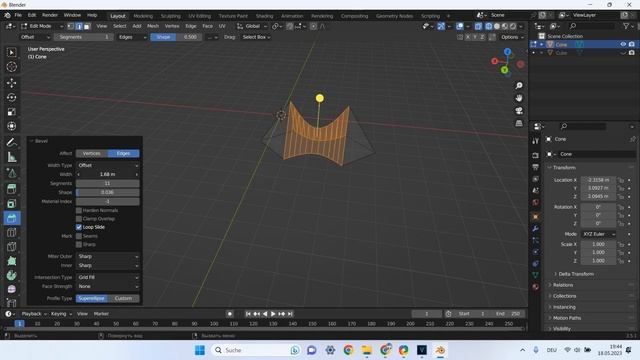Select the Spin tool
Image resolution: width=640 pixels, height=360 pixels.
[x=11, y=276]
